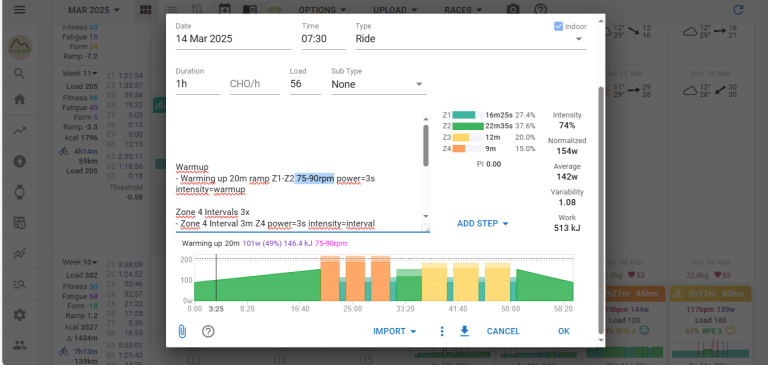The image size is (768, 365).
Task: Refresh the calendar page
Action: pos(738,10)
